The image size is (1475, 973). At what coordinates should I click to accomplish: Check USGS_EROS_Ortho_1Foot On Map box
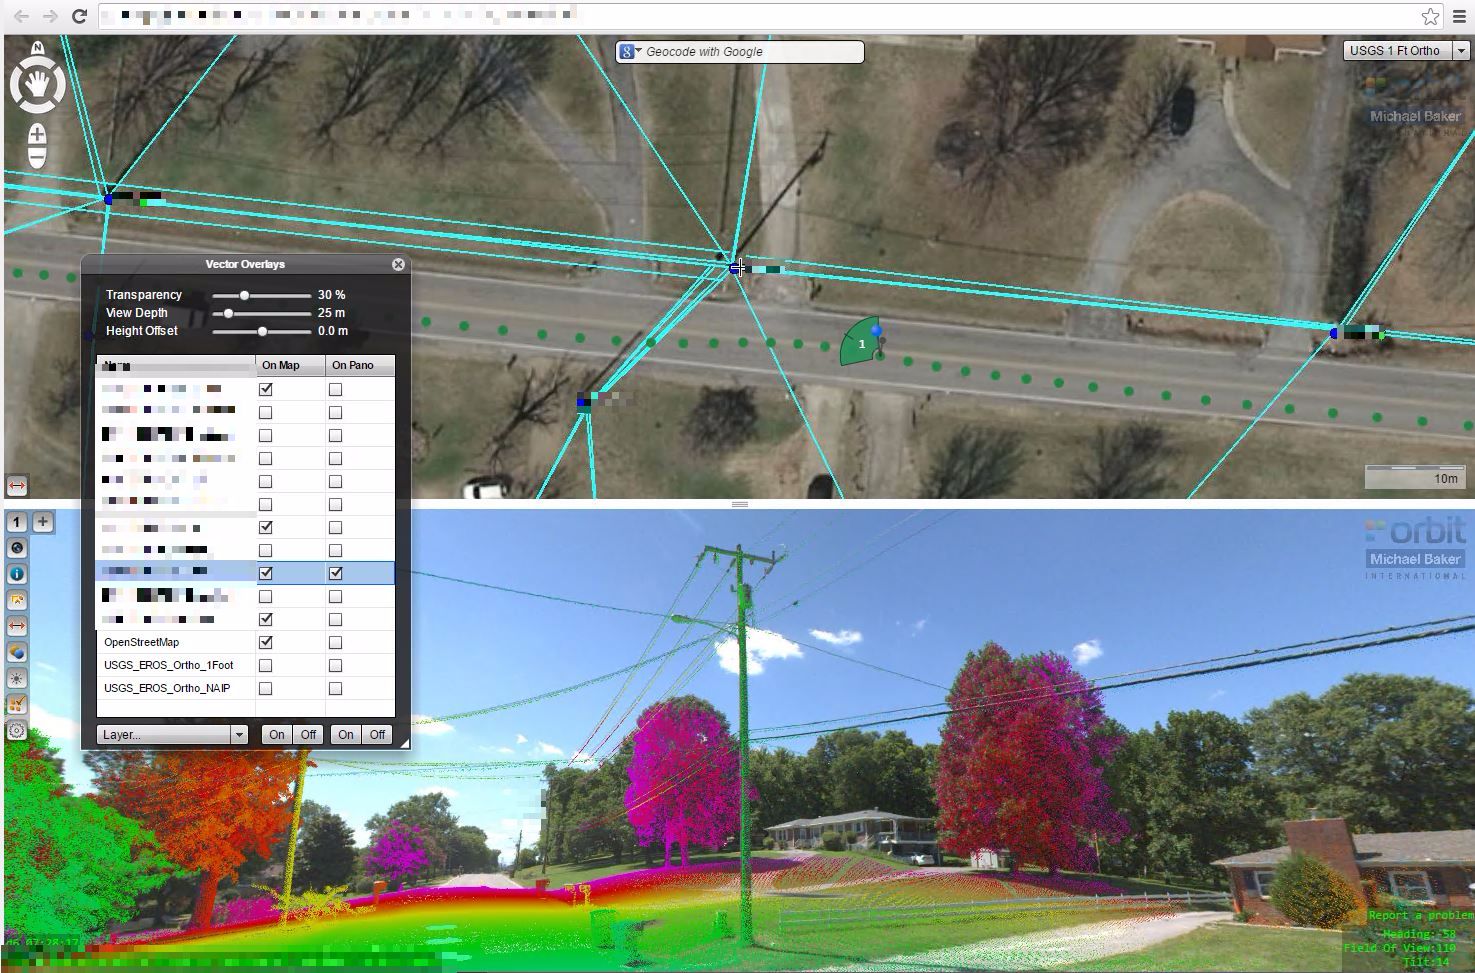point(265,665)
